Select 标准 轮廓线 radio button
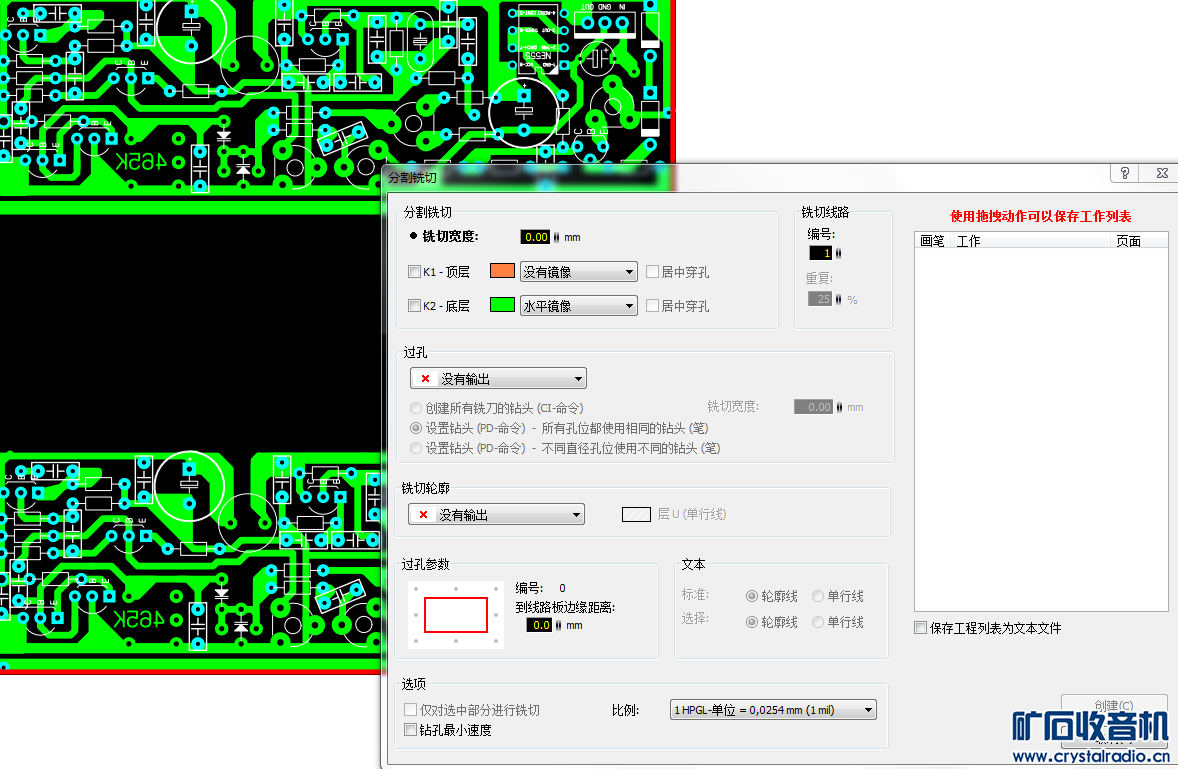The width and height of the screenshot is (1178, 769). tap(751, 596)
